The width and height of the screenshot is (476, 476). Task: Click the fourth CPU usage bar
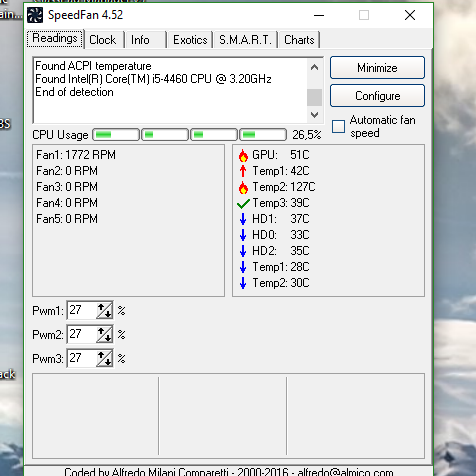click(x=263, y=135)
